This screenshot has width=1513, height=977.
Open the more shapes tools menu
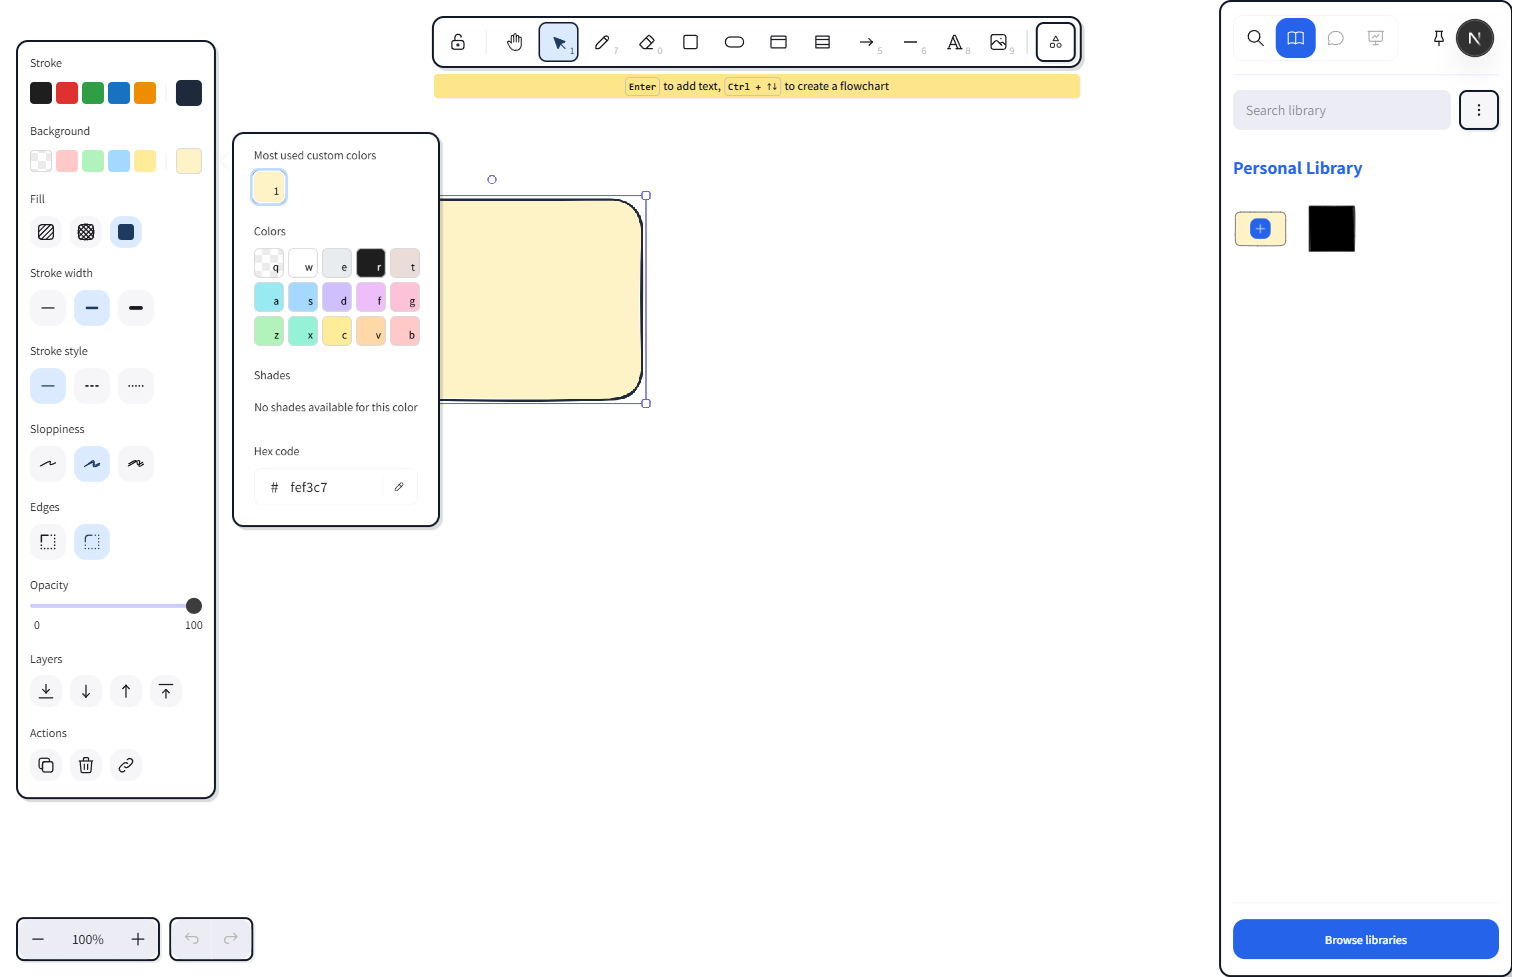click(1055, 42)
